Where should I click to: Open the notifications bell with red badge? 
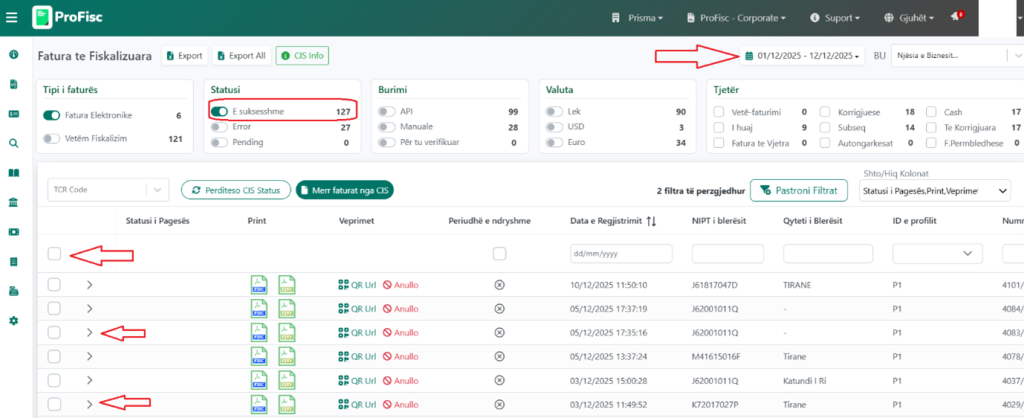957,16
